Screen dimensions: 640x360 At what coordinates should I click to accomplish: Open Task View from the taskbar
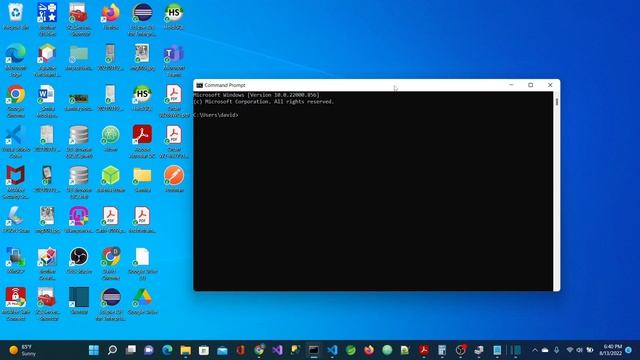[131, 350]
